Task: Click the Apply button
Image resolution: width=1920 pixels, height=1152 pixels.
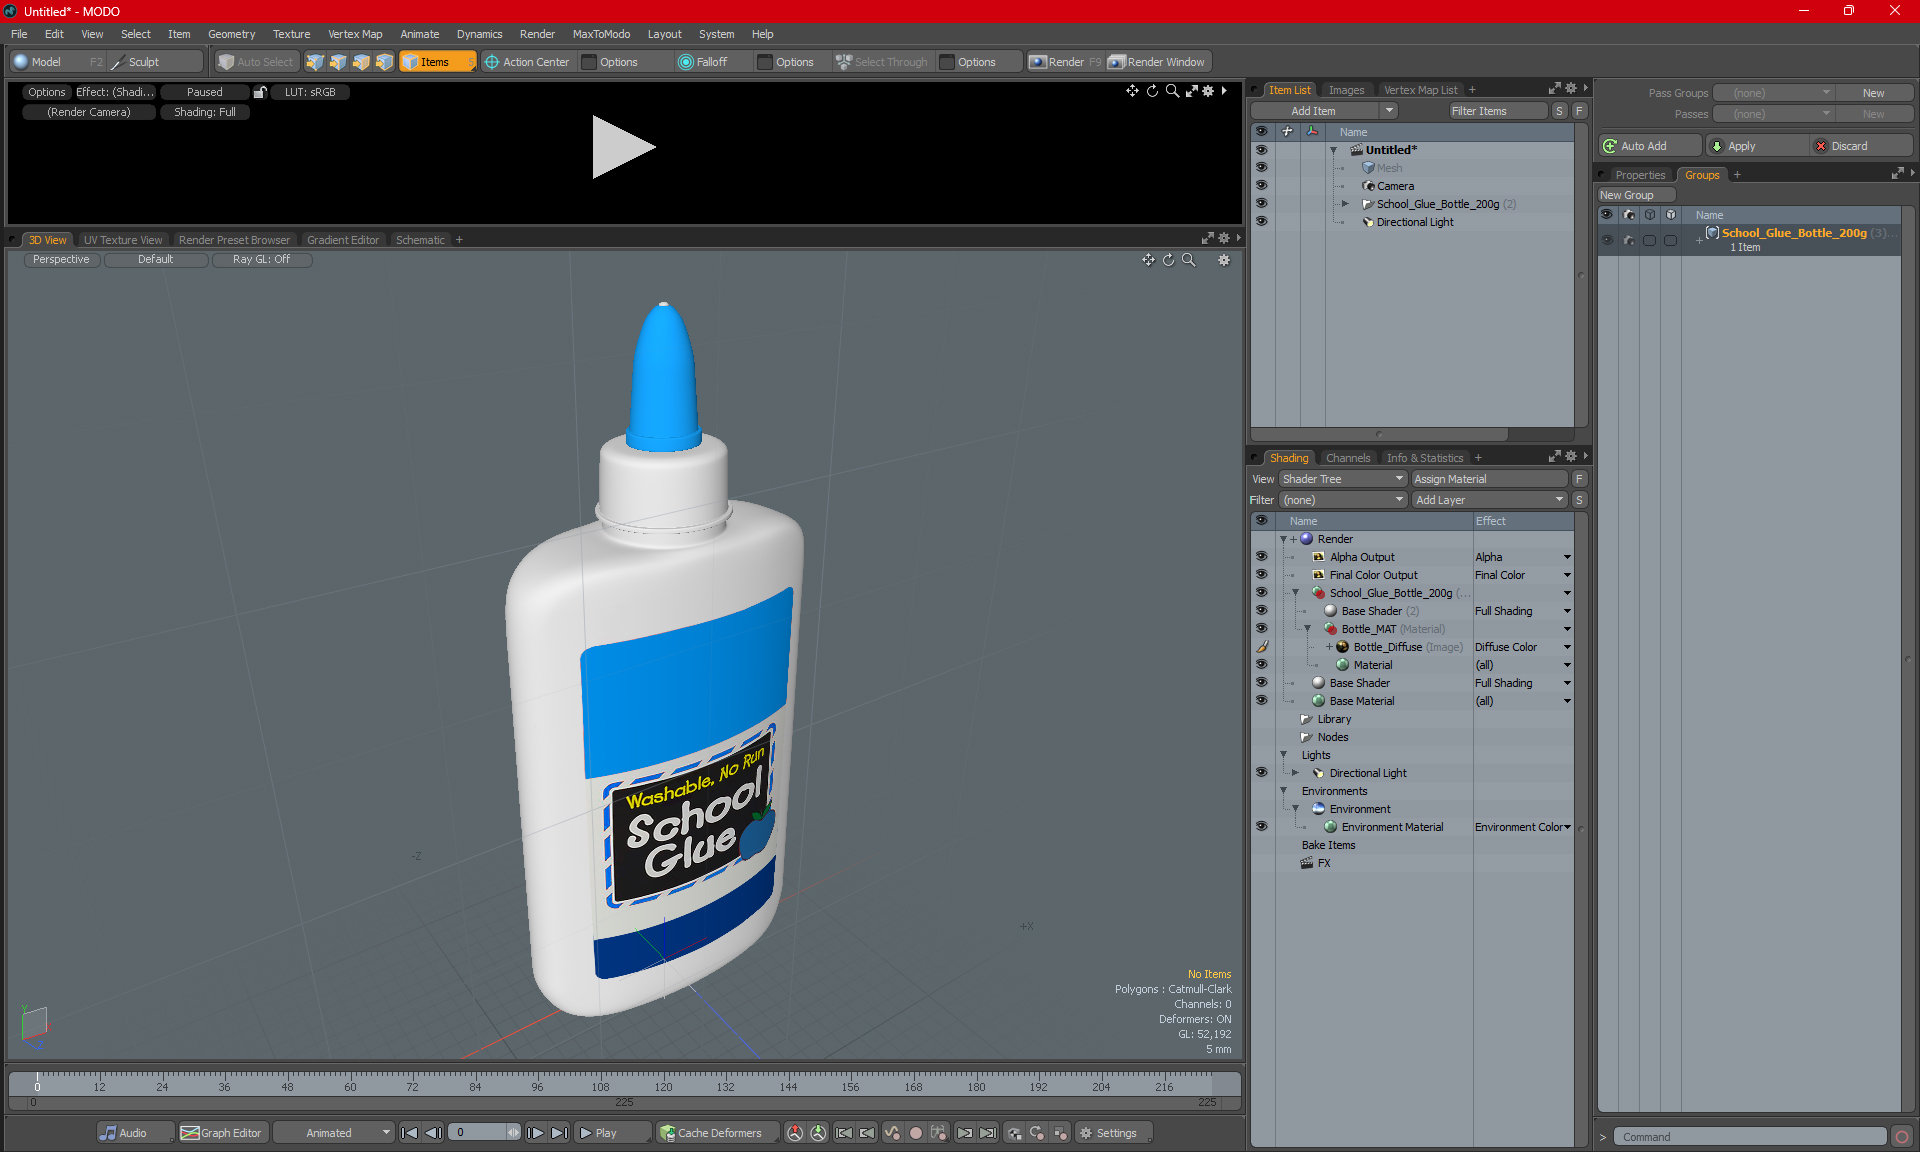Action: coord(1756,146)
